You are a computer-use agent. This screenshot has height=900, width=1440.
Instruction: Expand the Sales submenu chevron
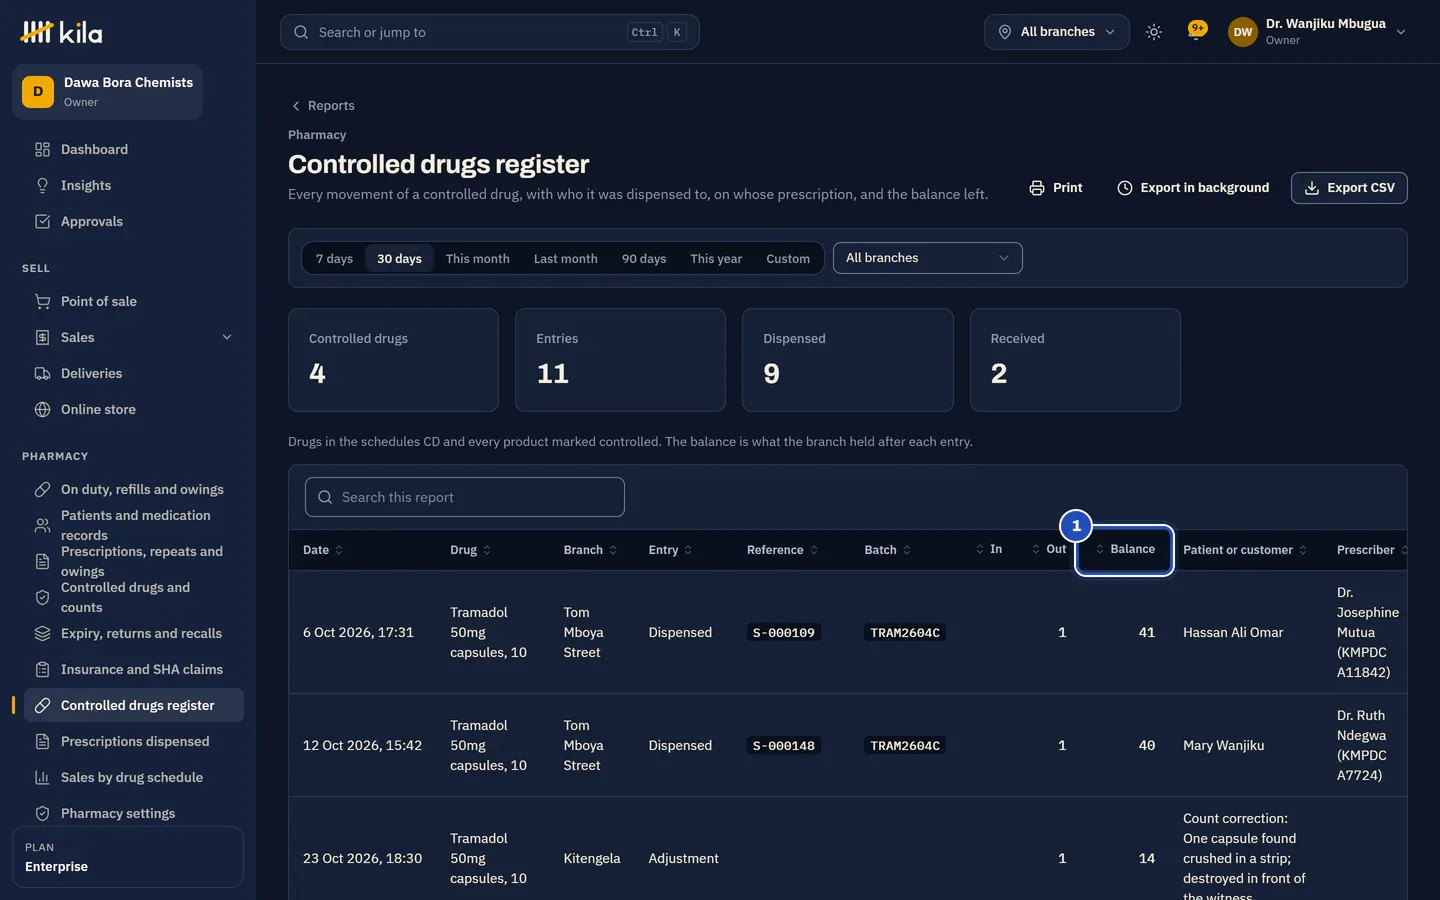click(227, 338)
